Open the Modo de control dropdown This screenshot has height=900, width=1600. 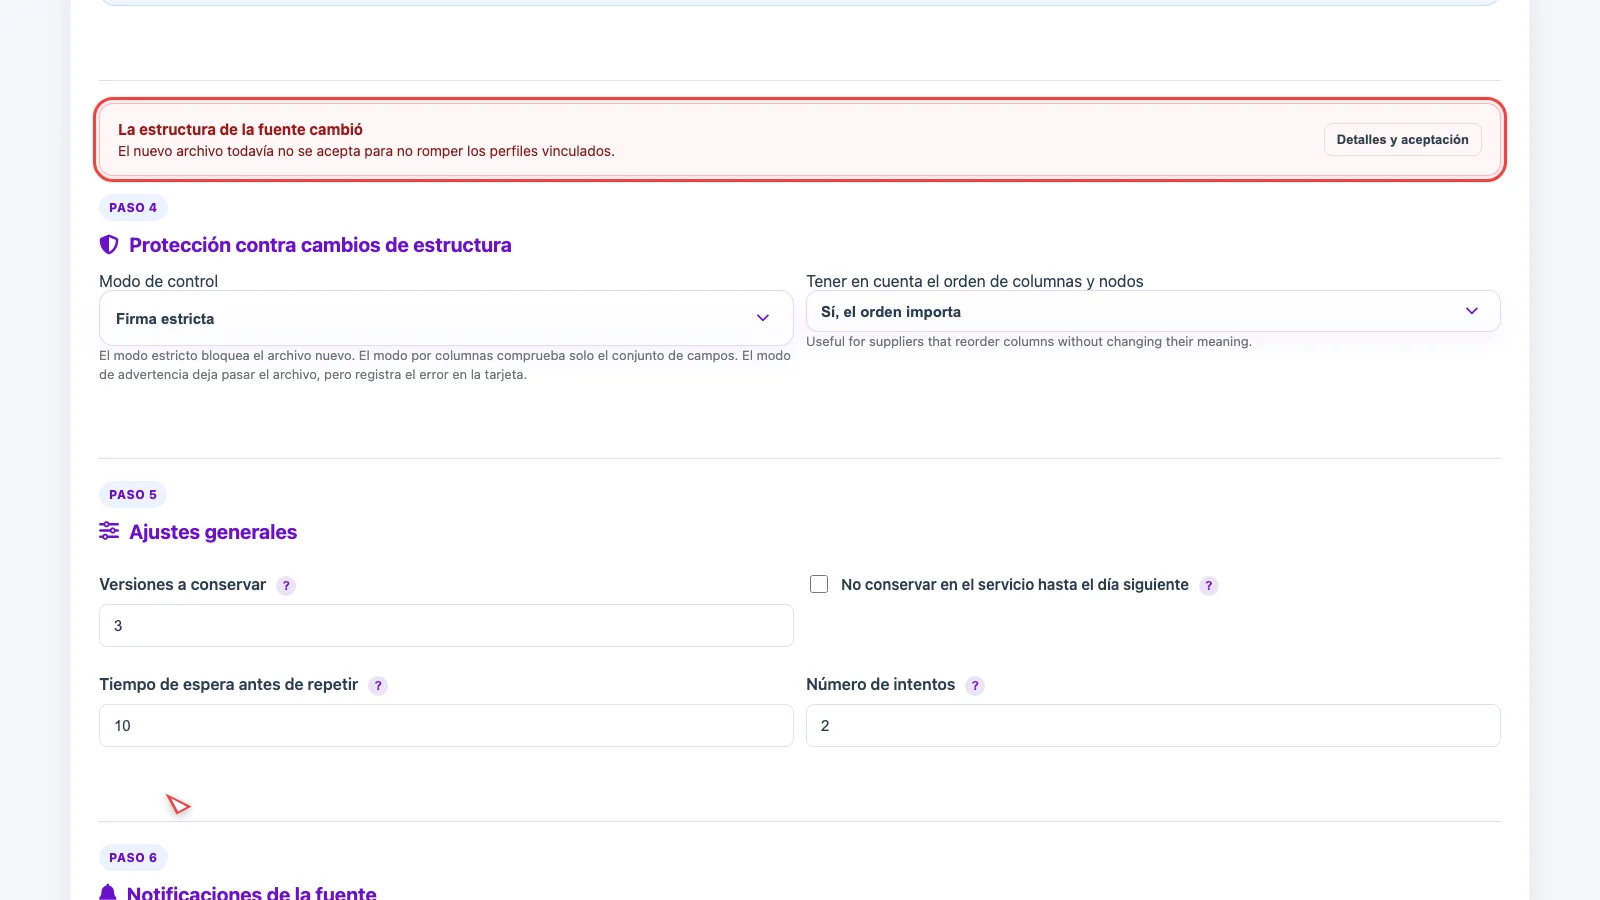tap(446, 318)
